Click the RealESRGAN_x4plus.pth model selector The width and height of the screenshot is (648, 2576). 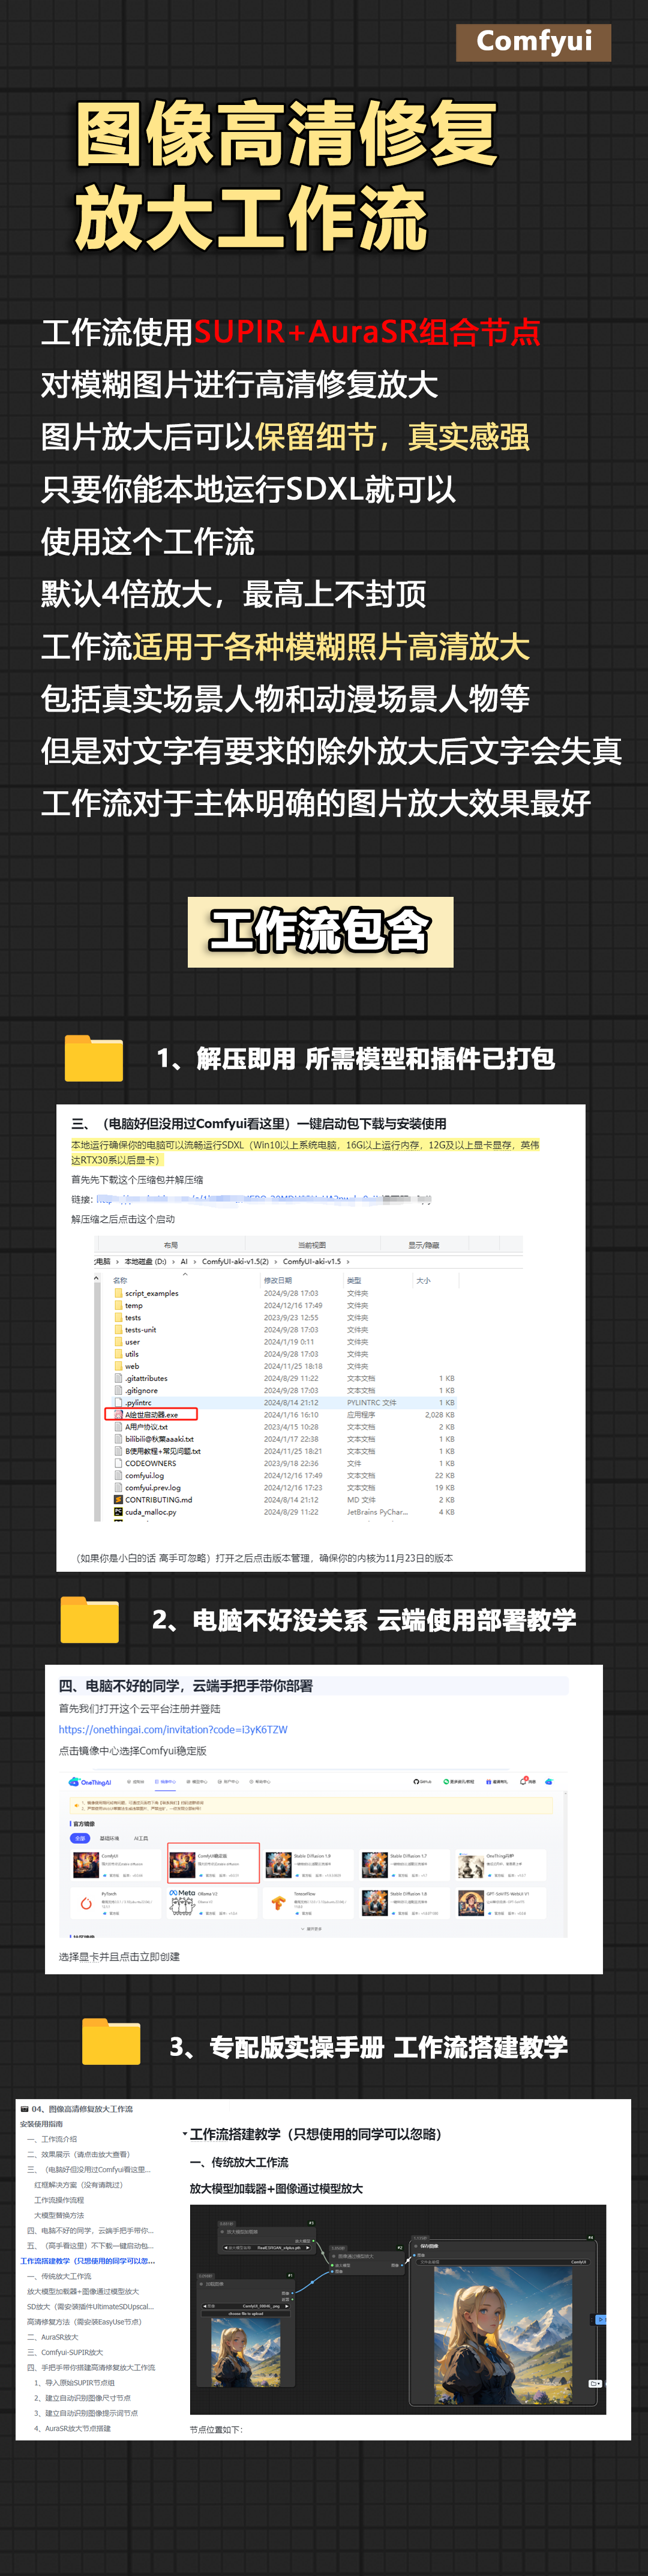pyautogui.click(x=267, y=2247)
